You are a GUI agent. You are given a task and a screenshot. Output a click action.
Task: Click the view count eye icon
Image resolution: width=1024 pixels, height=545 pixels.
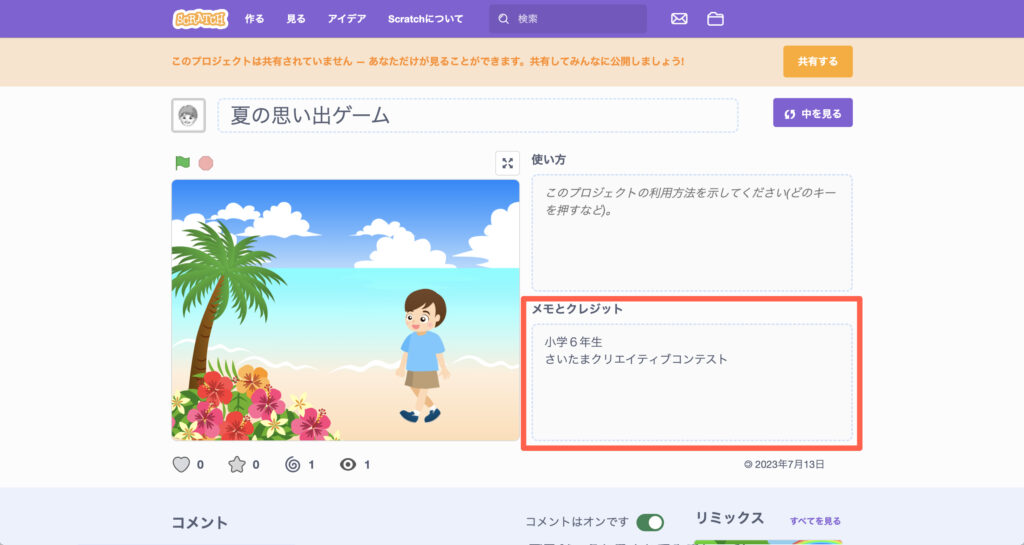pos(348,464)
